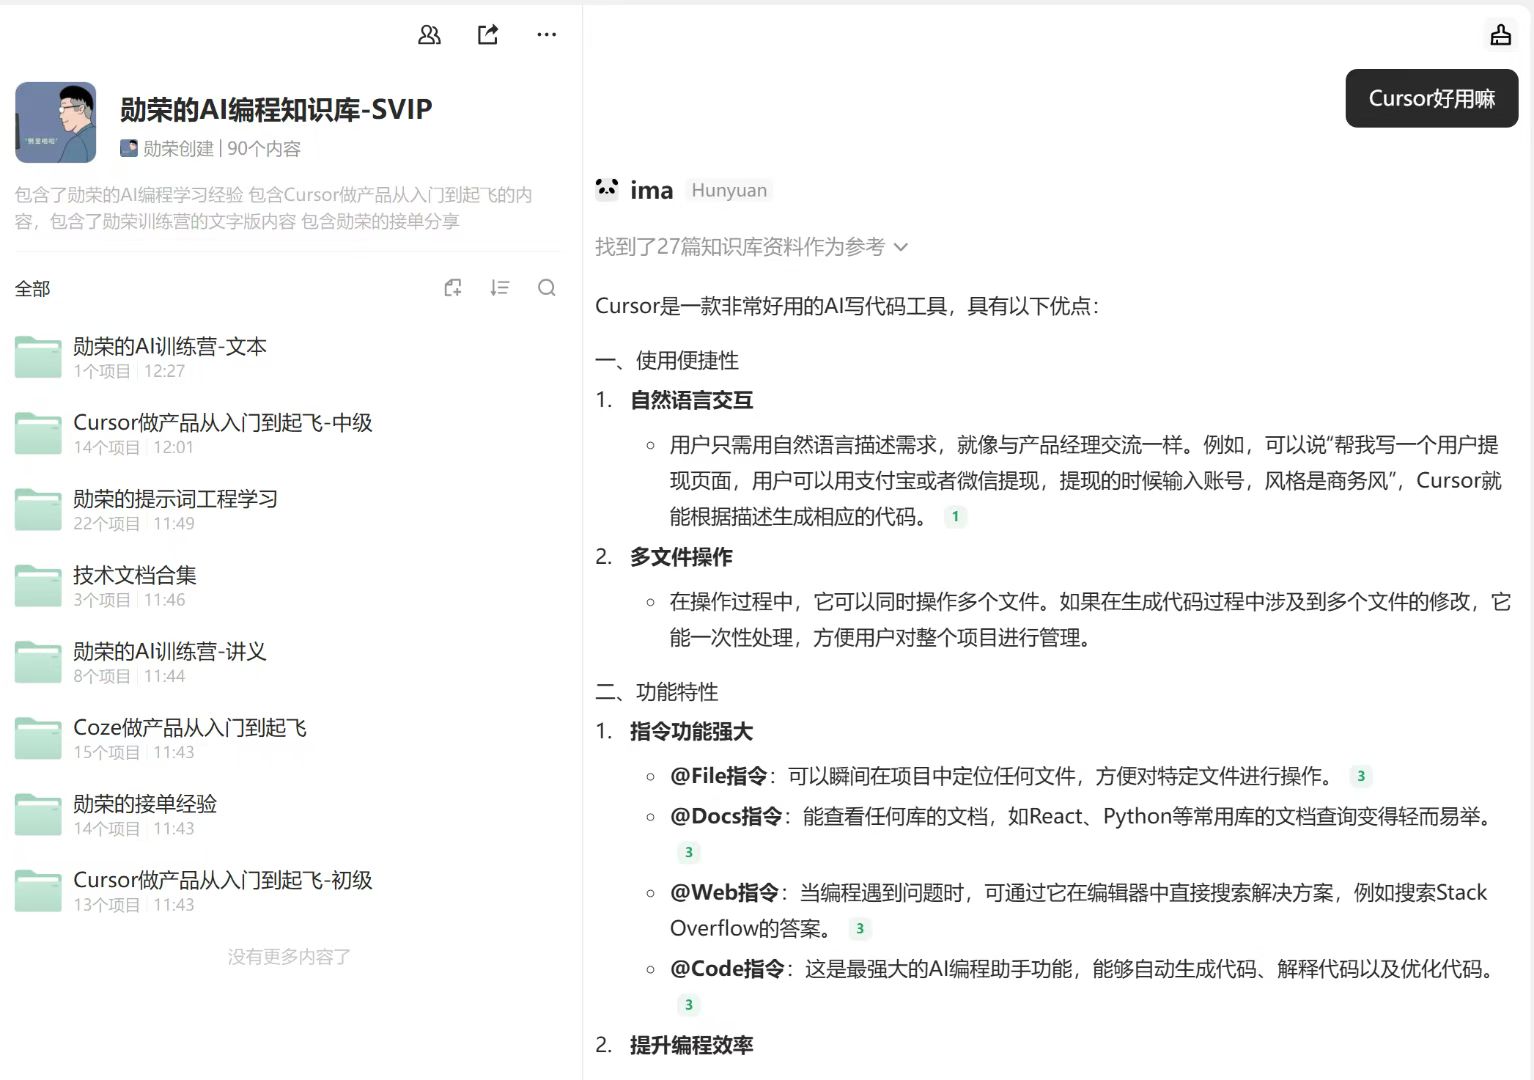
Task: Click the 90个内容 count label
Action: coord(264,148)
